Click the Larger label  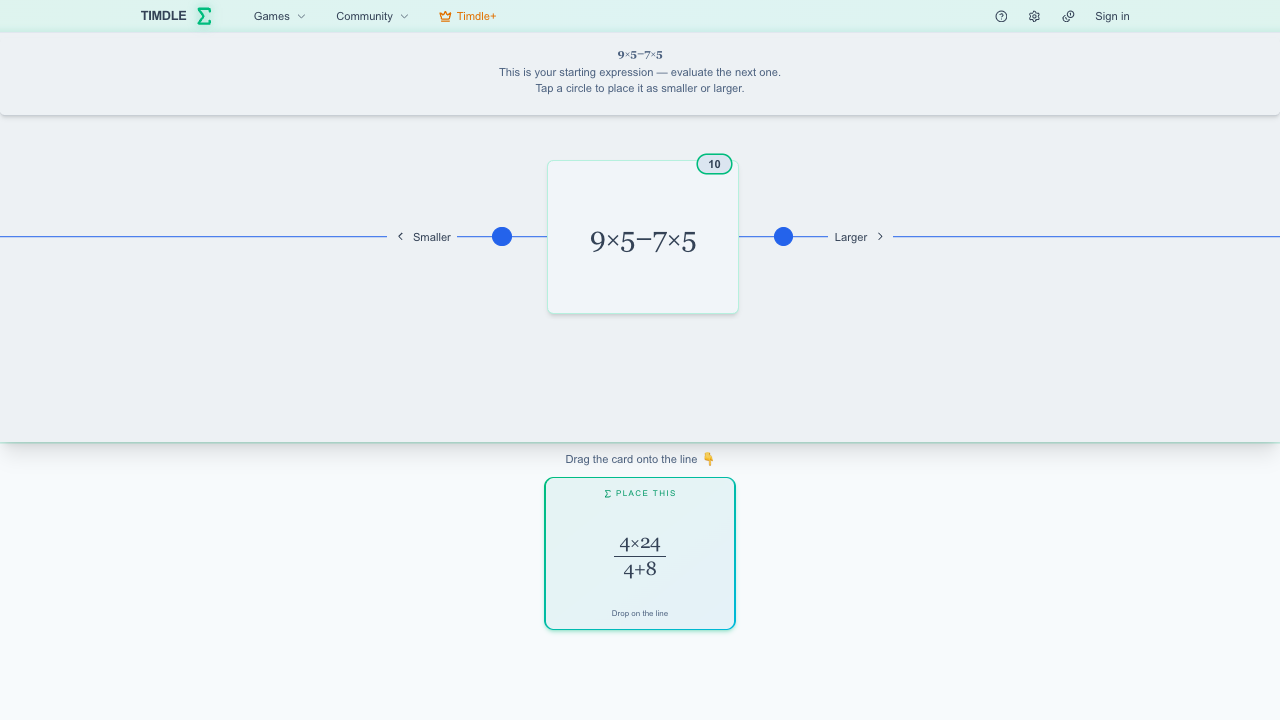tap(851, 237)
